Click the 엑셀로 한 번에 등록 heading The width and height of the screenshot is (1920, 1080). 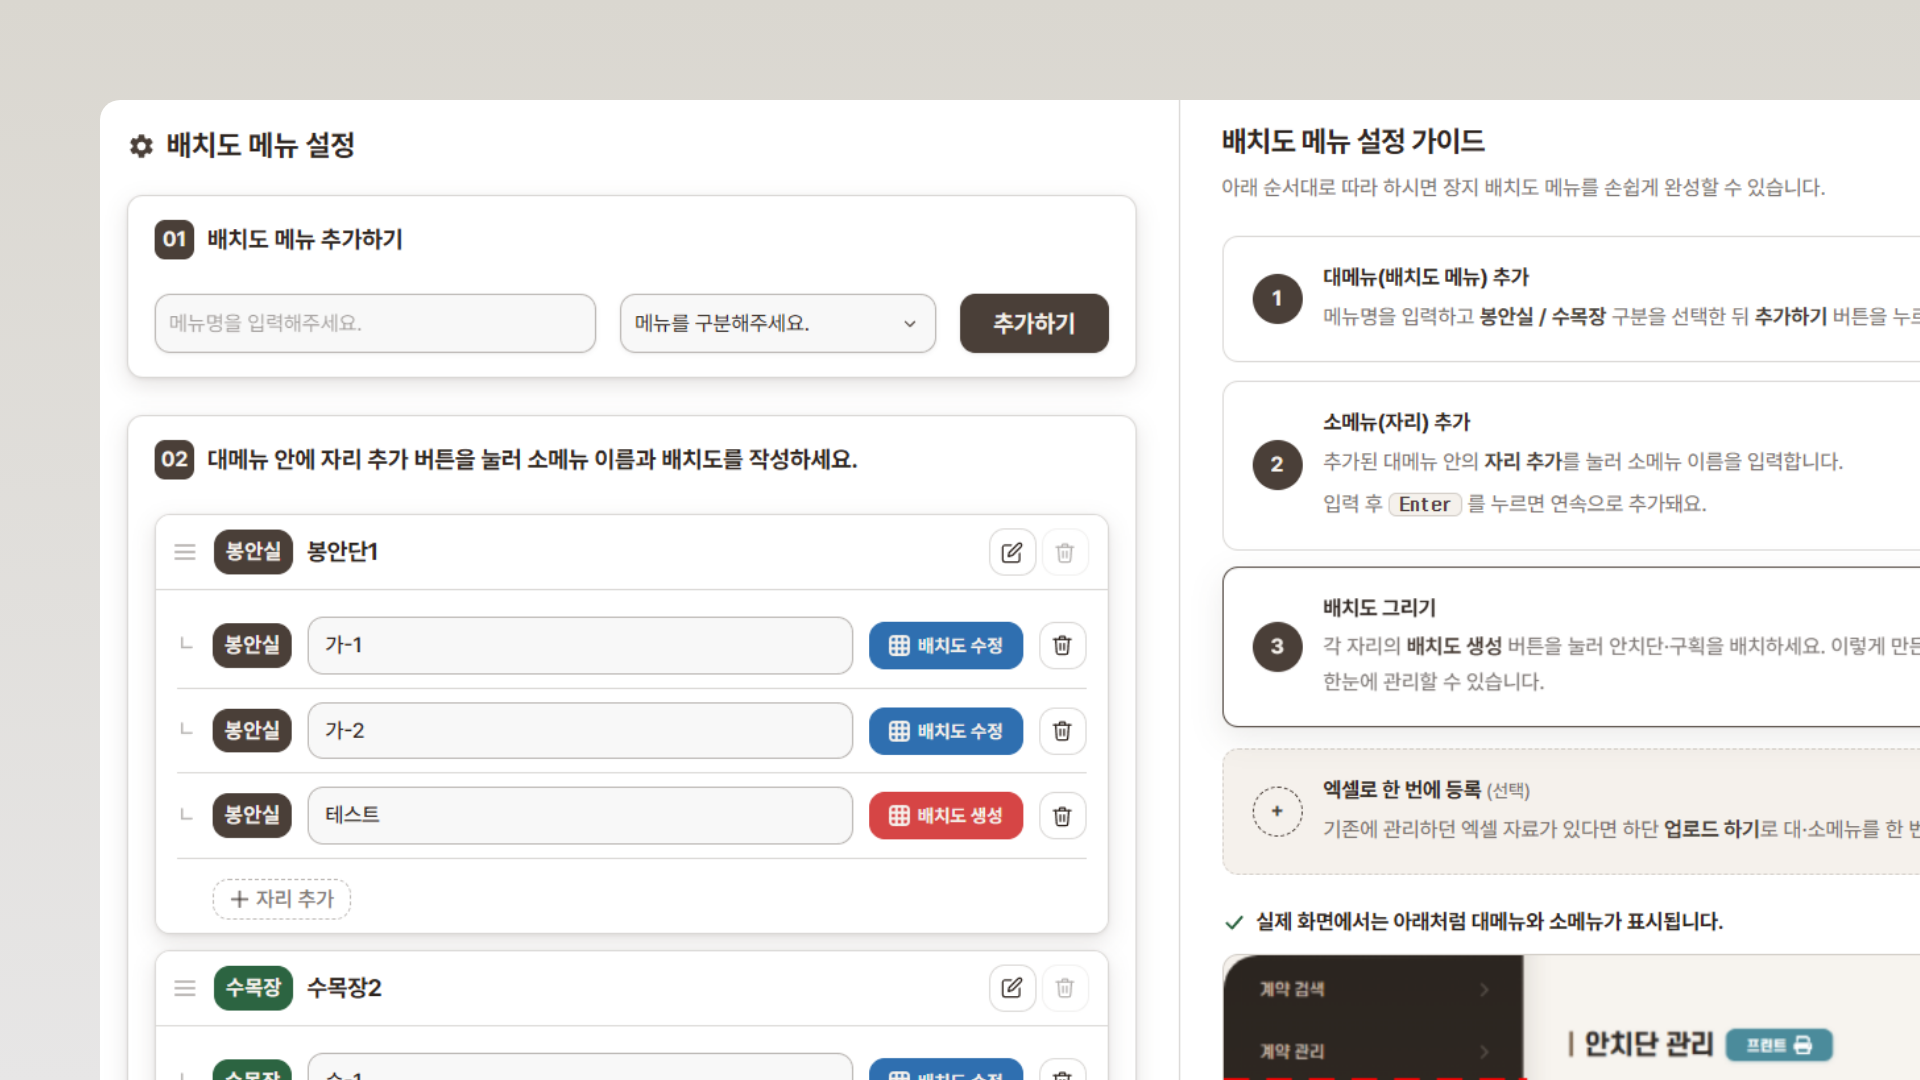tap(1402, 790)
